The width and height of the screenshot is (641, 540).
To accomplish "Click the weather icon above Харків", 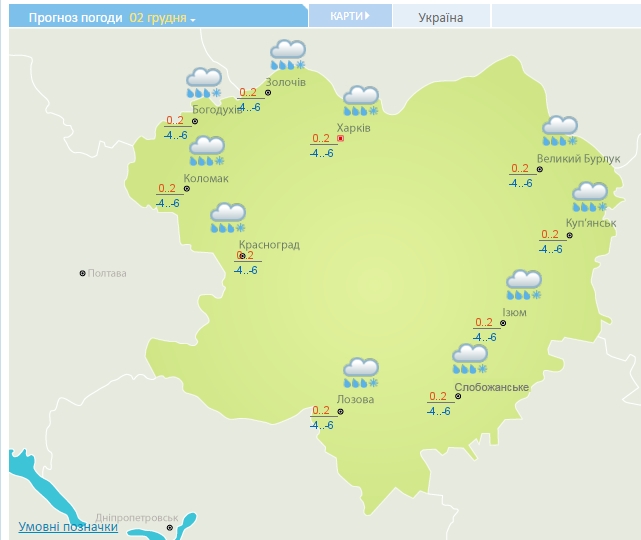I will (361, 101).
